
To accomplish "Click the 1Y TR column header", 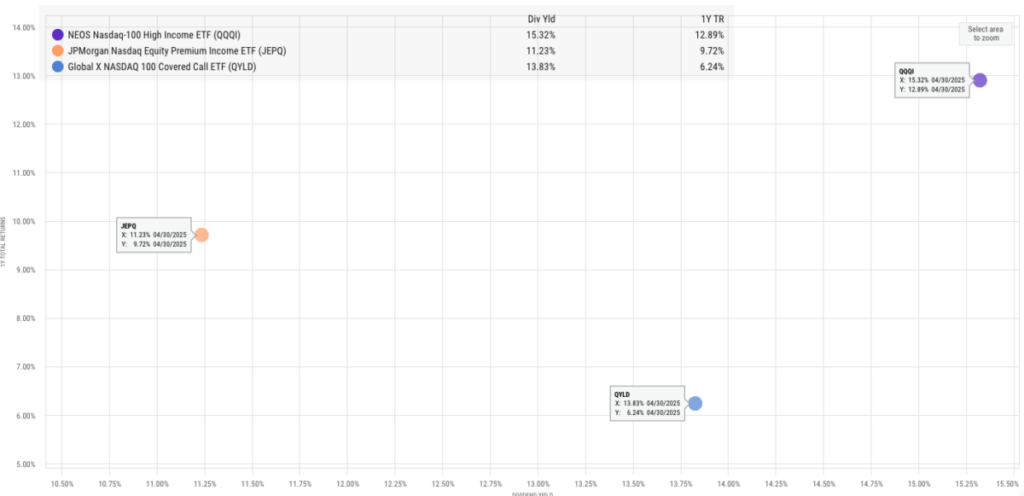I will (711, 19).
